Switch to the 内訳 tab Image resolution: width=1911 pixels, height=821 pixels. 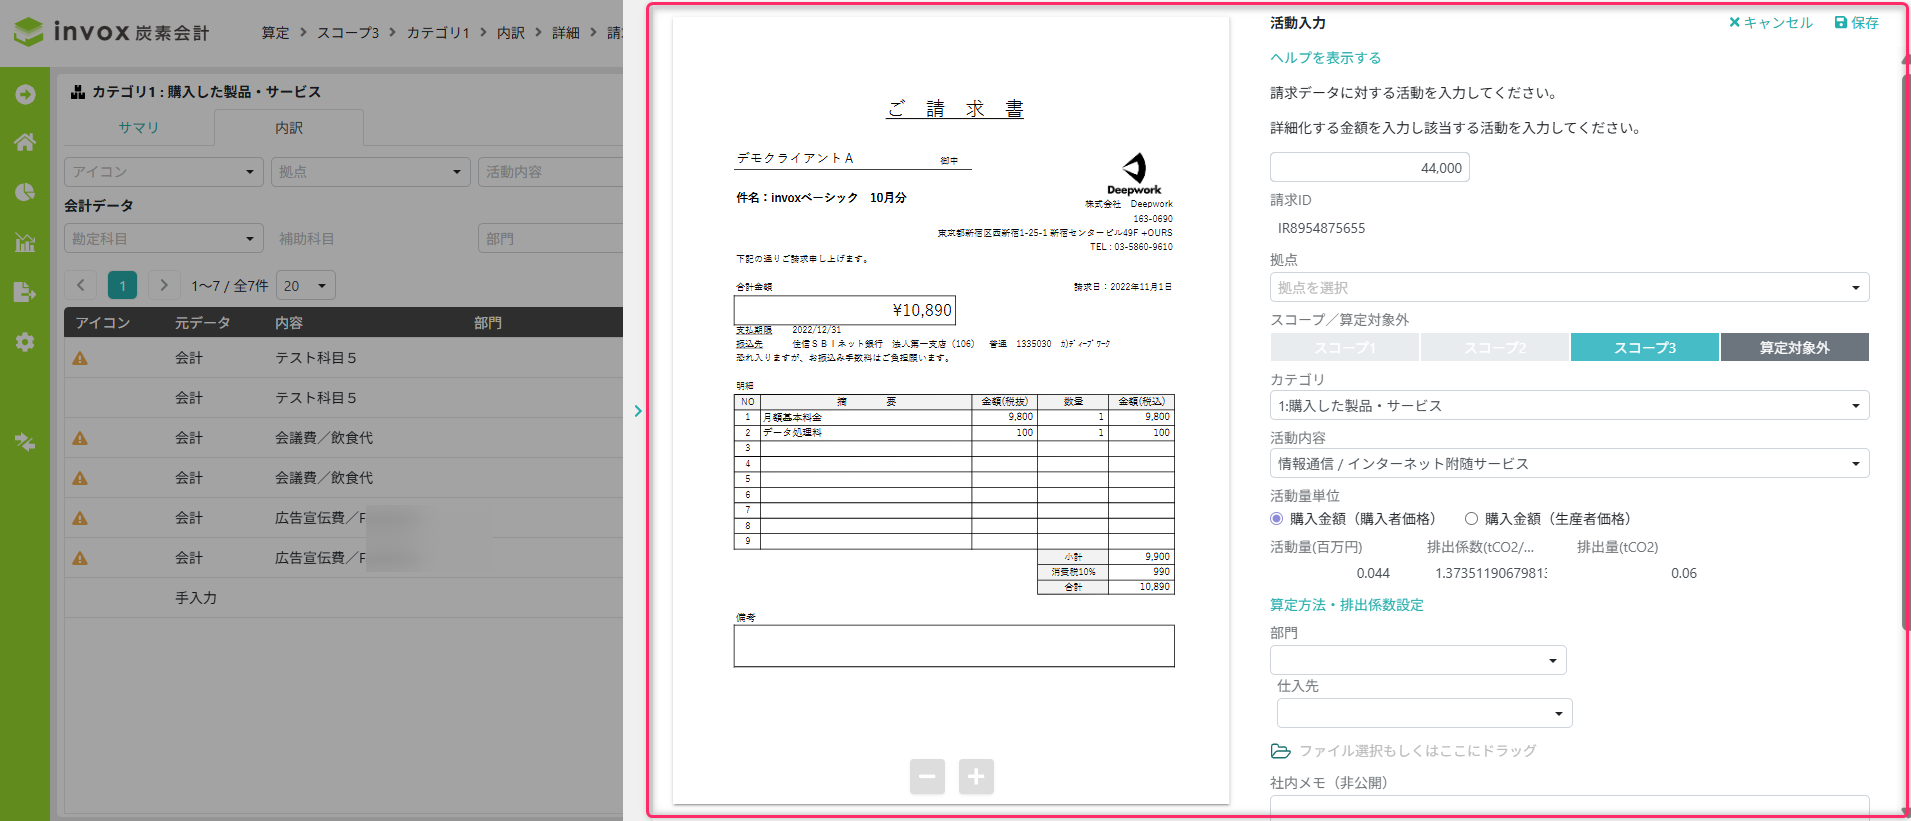(289, 128)
